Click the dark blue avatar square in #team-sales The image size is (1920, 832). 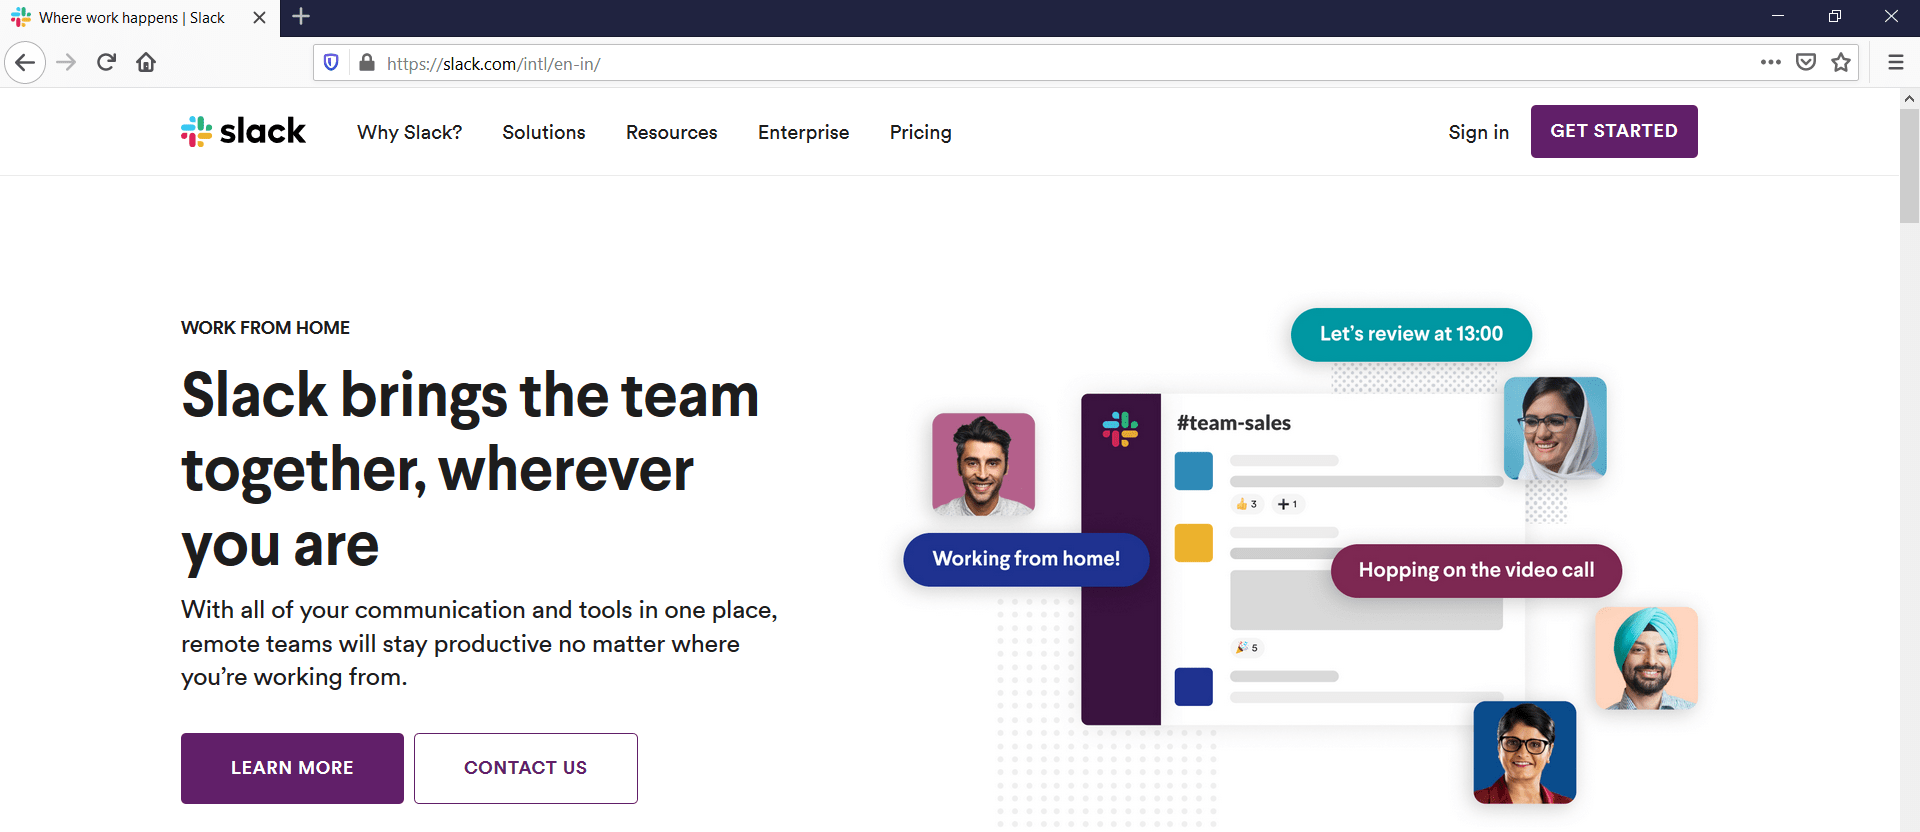pyautogui.click(x=1193, y=687)
